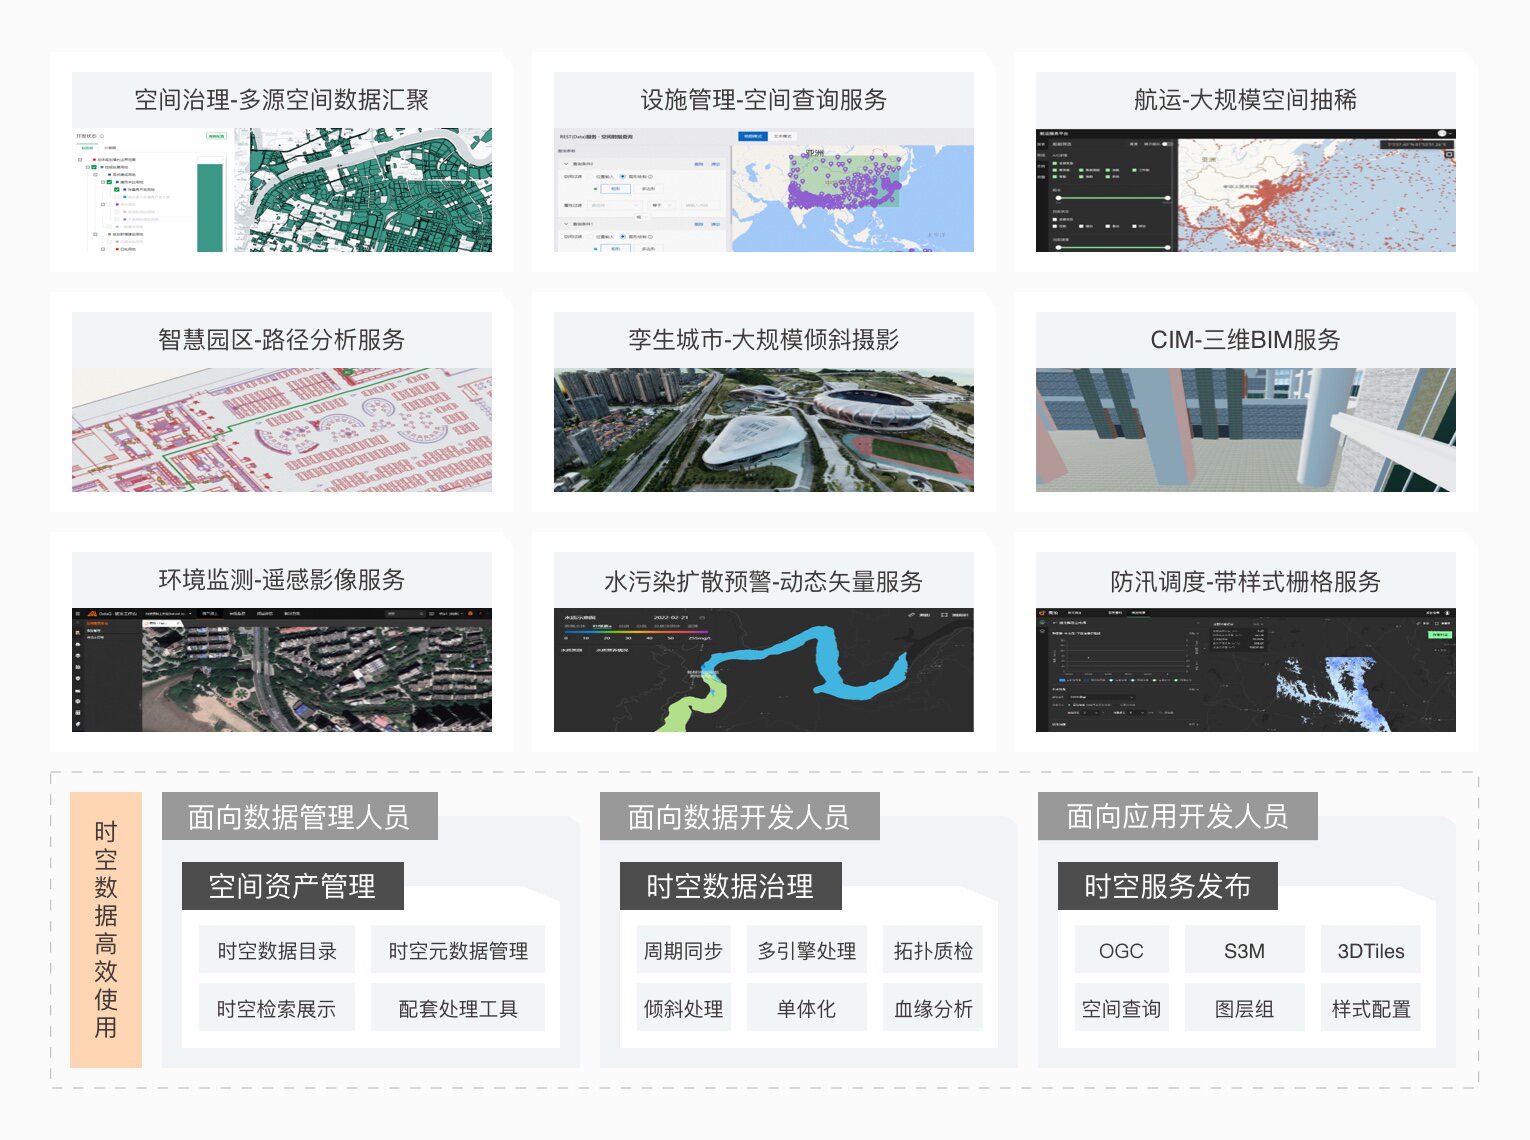Image resolution: width=1530 pixels, height=1140 pixels.
Task: Click the 样式配置 tag
Action: click(1371, 1009)
